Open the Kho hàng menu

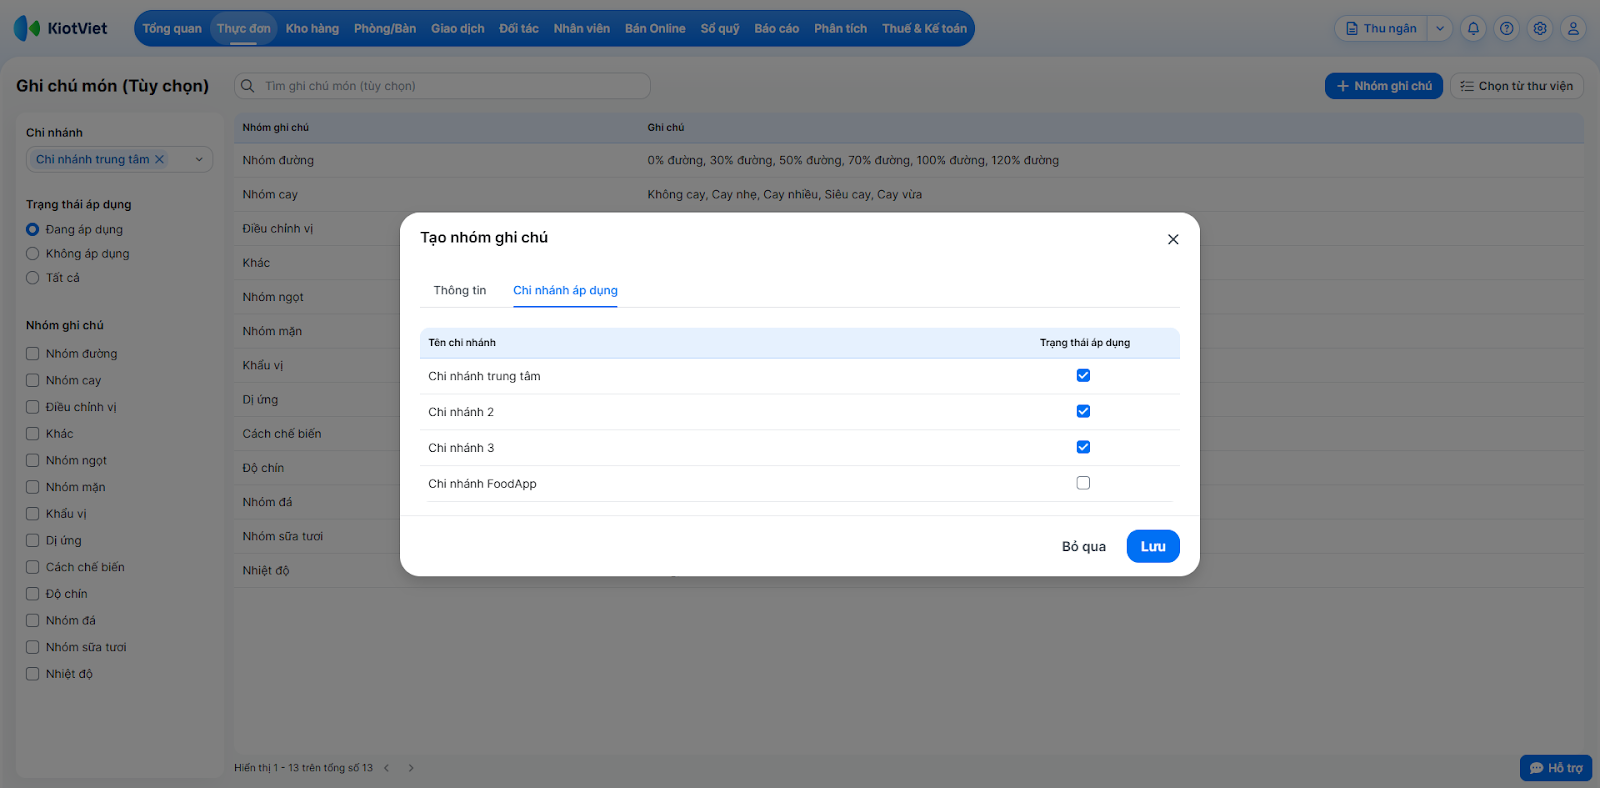pos(312,29)
